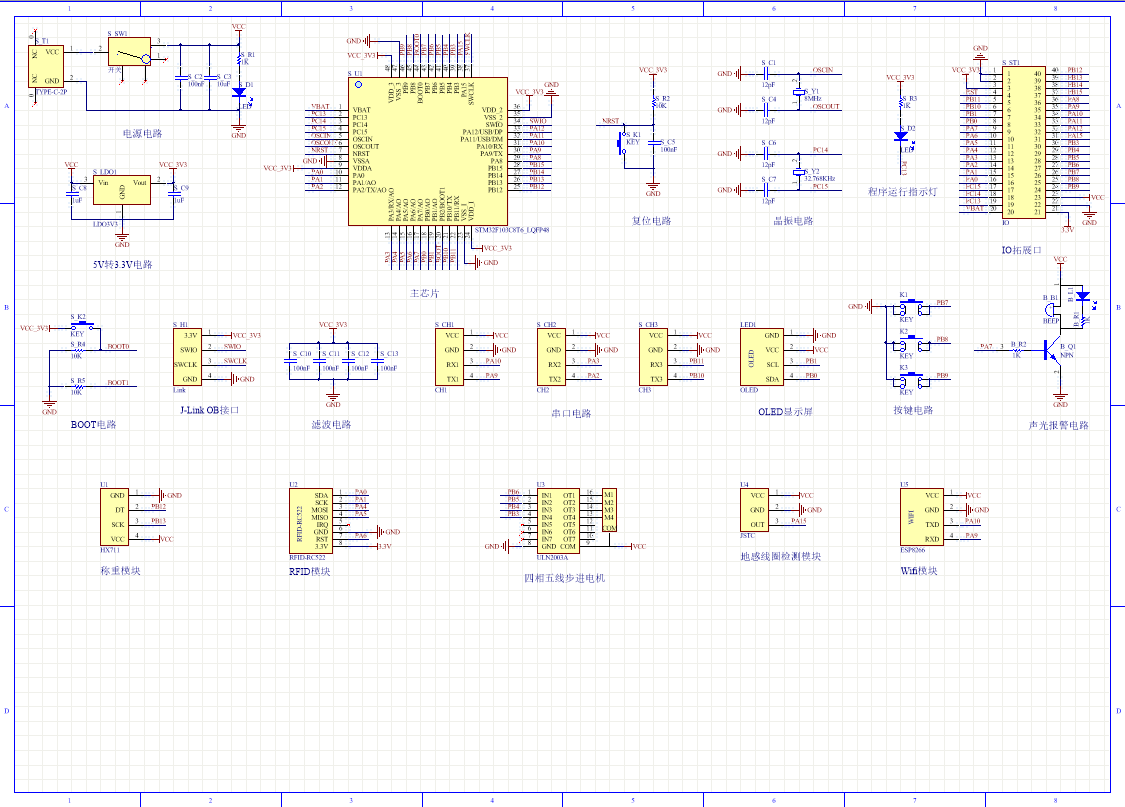Click the 'BOOT0' net label by S_R4

[x=118, y=346]
